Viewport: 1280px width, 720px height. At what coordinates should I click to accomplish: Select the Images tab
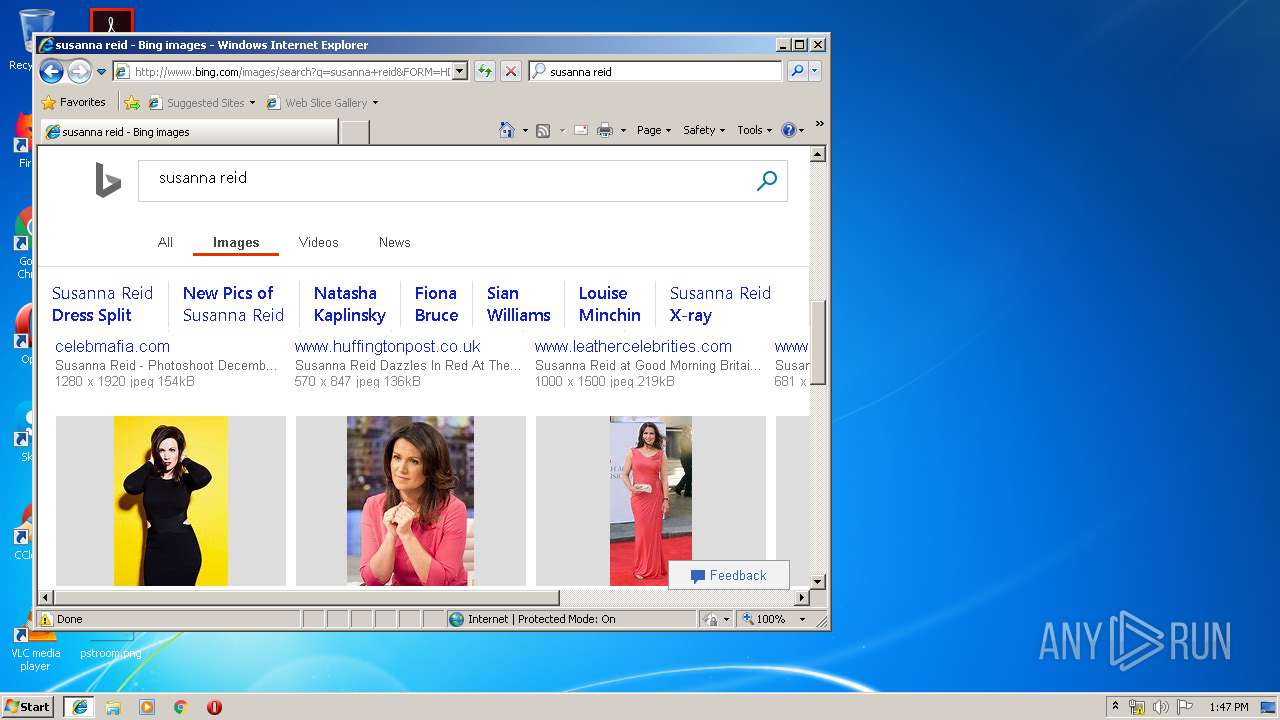pos(236,242)
